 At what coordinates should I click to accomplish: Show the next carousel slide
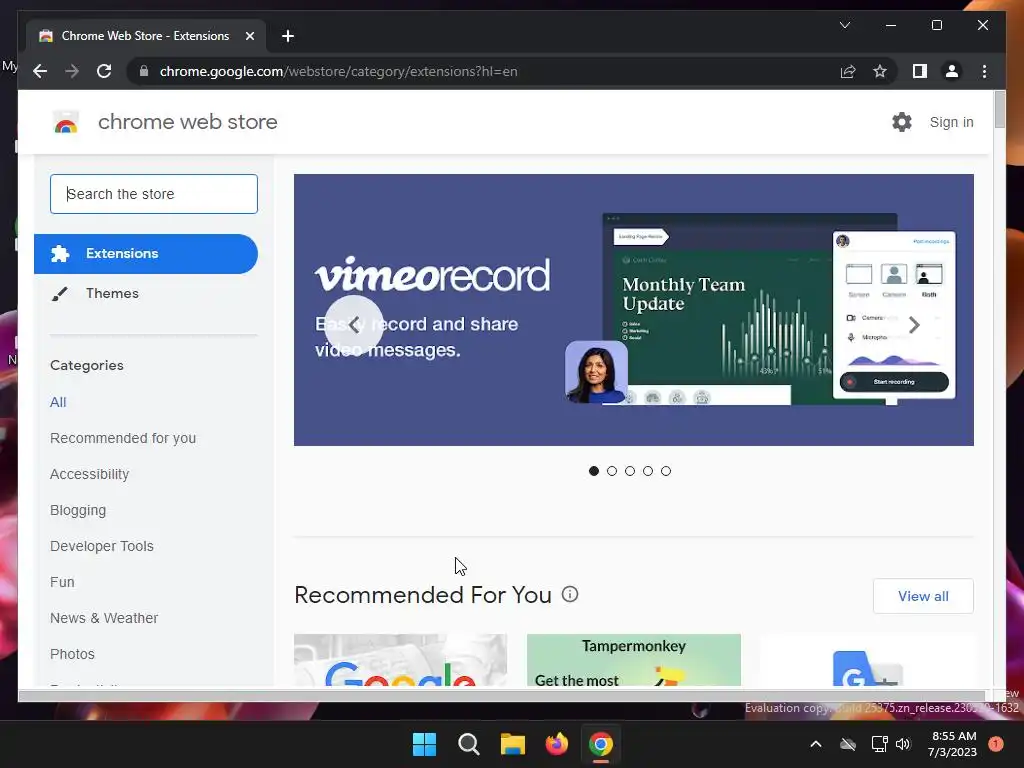point(914,325)
